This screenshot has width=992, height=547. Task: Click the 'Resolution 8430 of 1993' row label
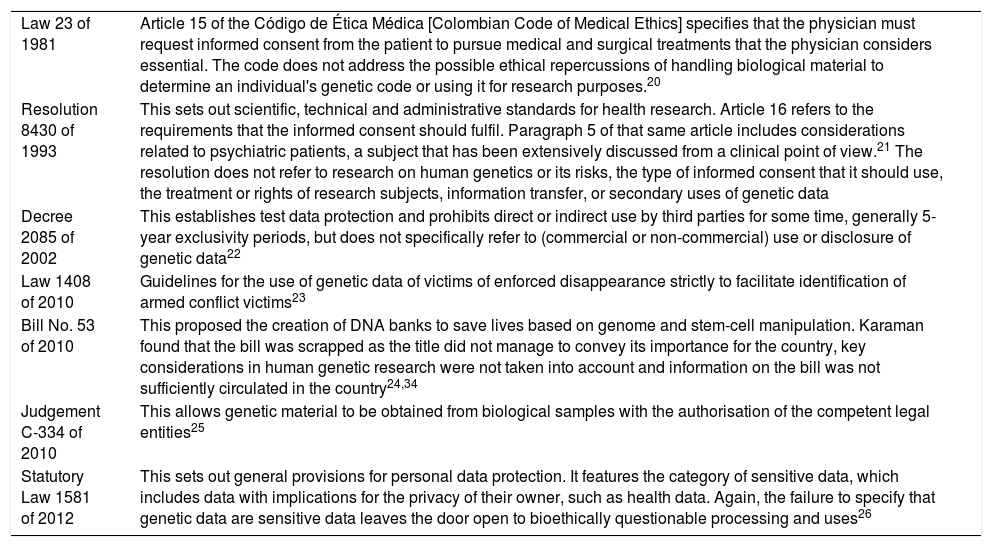(x=59, y=130)
